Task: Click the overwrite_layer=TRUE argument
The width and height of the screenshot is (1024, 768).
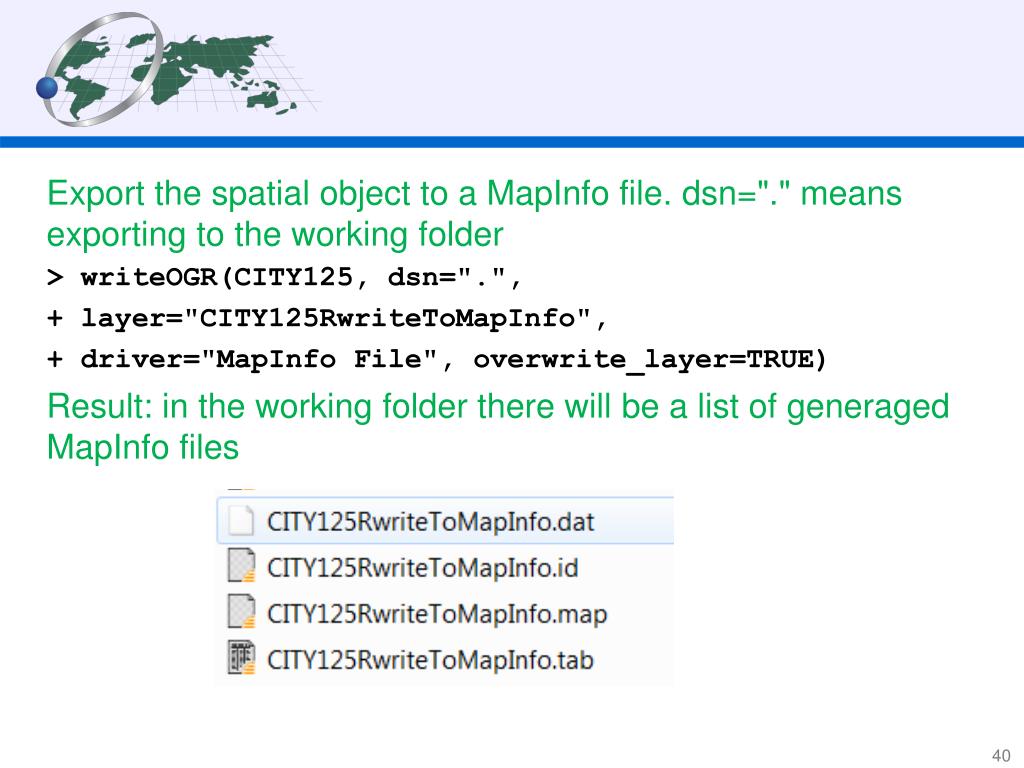Action: pos(650,360)
